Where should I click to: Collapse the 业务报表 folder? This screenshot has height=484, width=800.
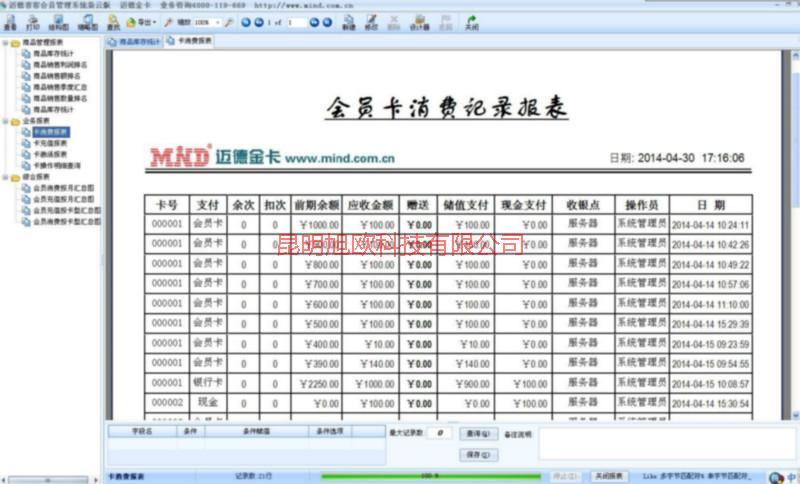pos(5,121)
